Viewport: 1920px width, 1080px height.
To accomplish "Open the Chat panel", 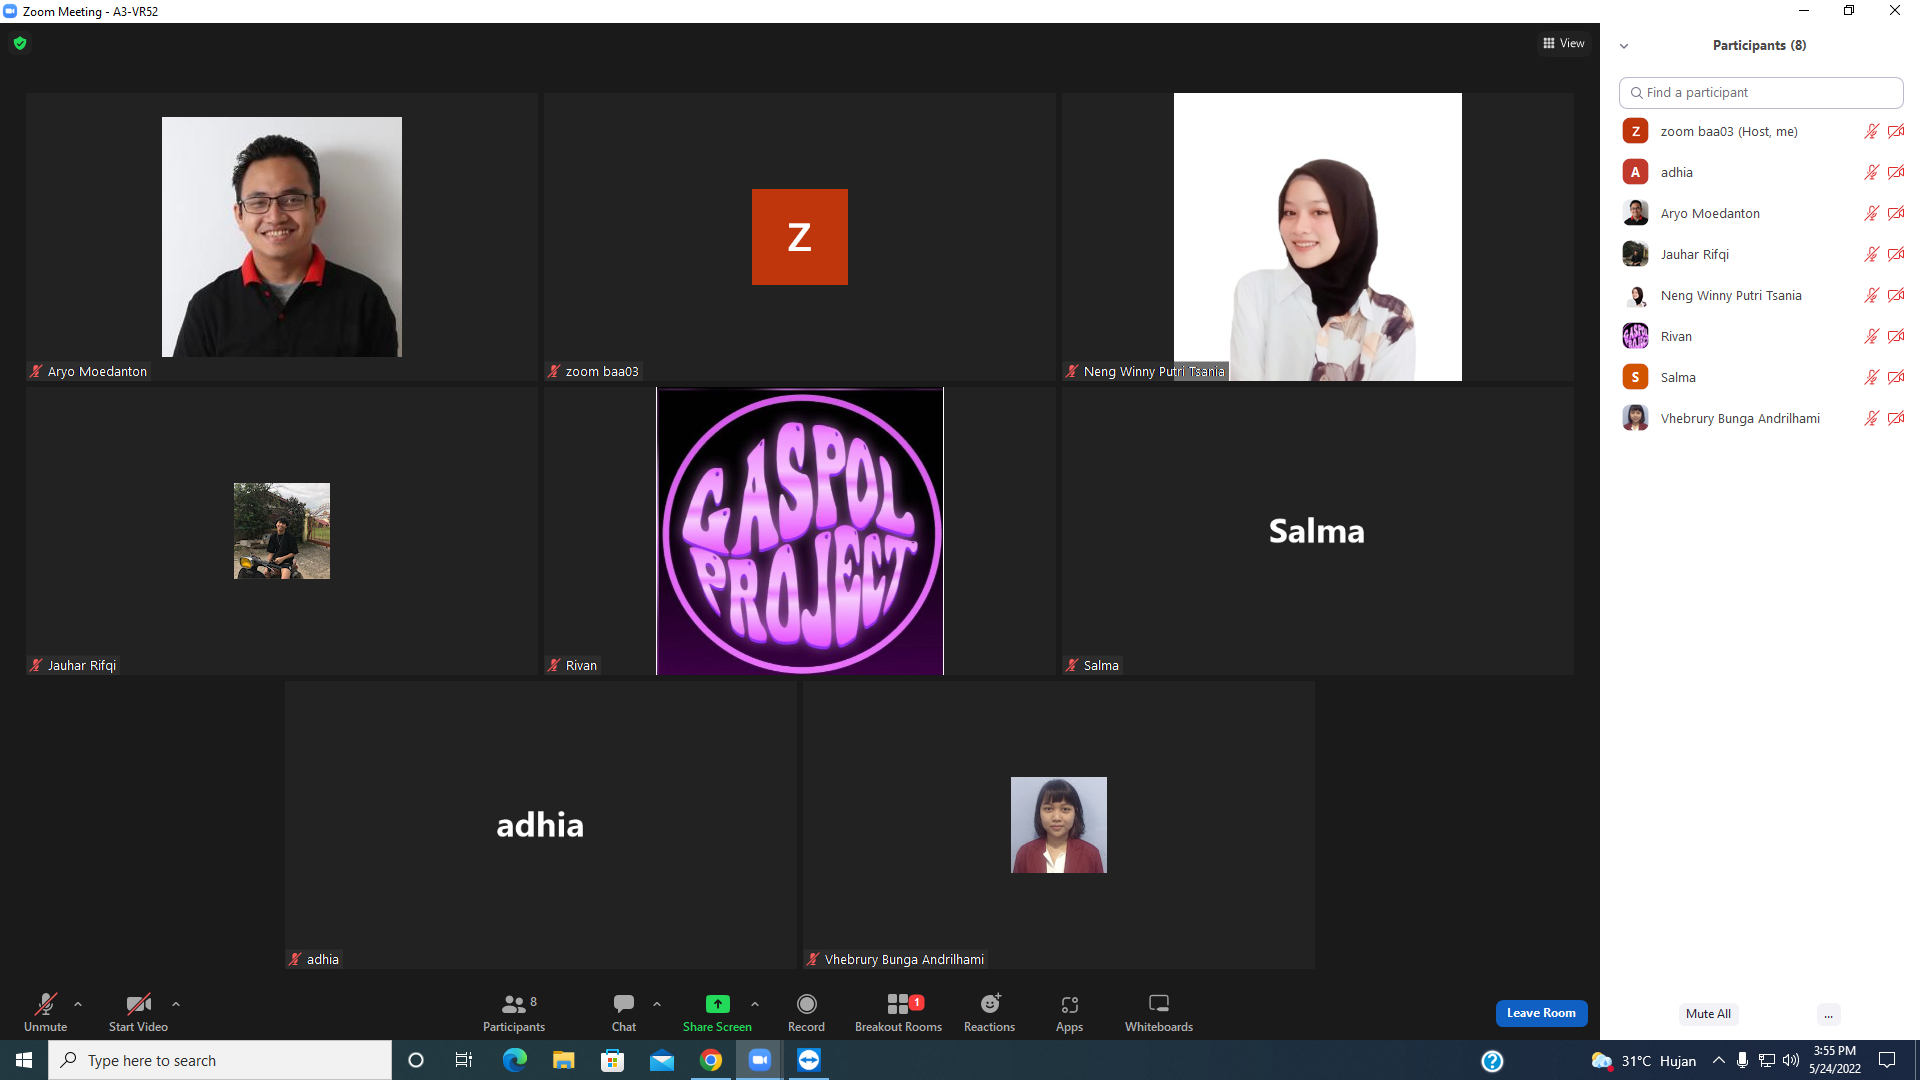I will [x=624, y=1012].
